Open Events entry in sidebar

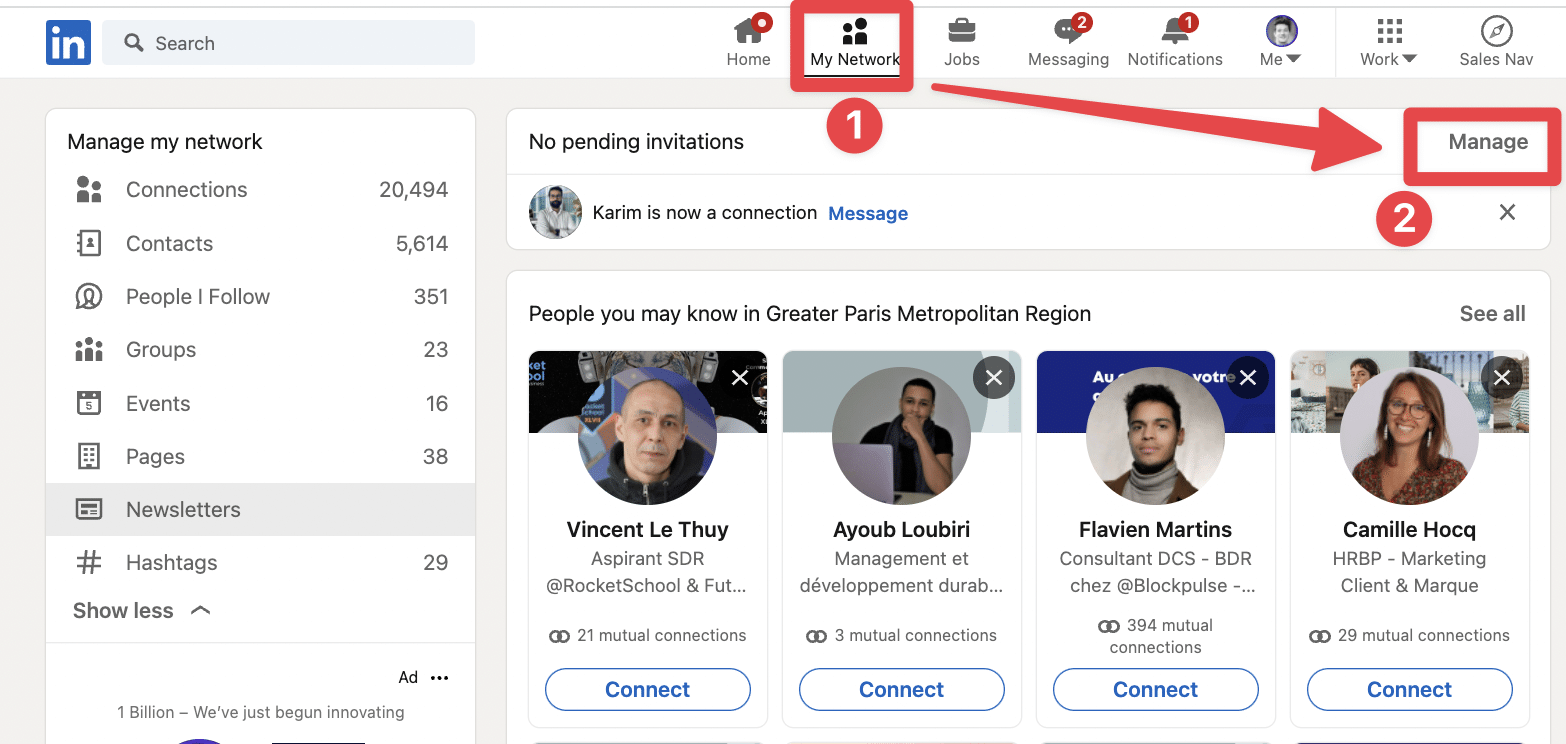tap(261, 403)
